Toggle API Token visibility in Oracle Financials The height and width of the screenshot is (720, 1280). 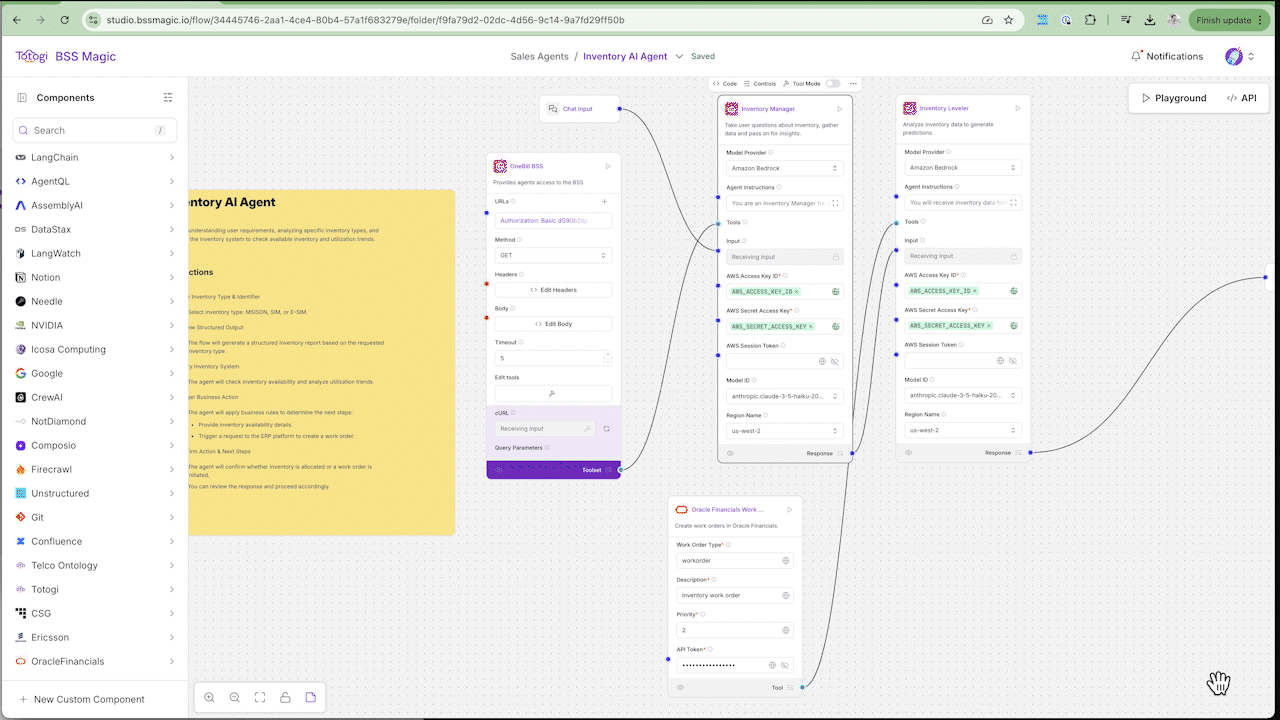pos(785,665)
